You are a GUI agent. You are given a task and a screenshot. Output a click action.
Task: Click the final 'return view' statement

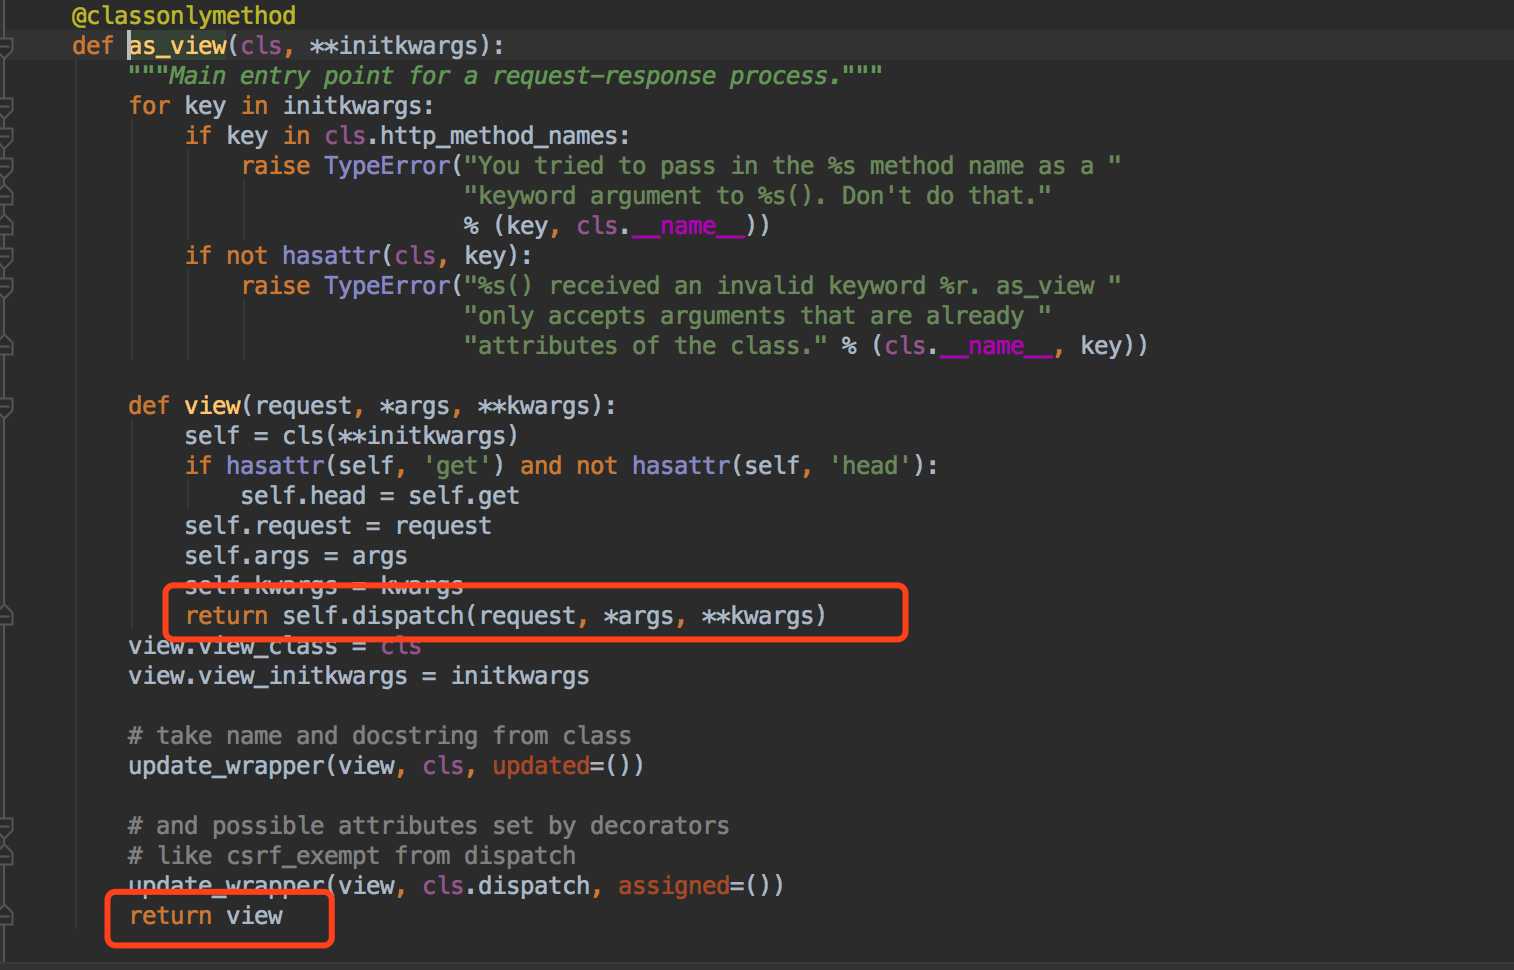tap(206, 916)
